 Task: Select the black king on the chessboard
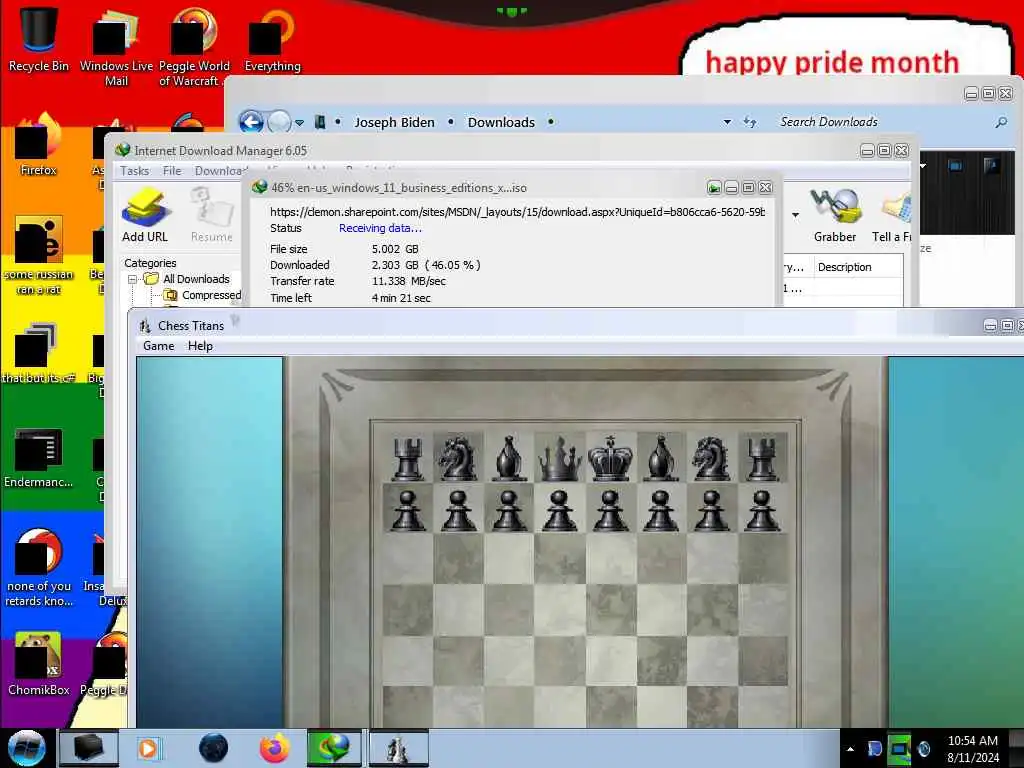pyautogui.click(x=610, y=458)
